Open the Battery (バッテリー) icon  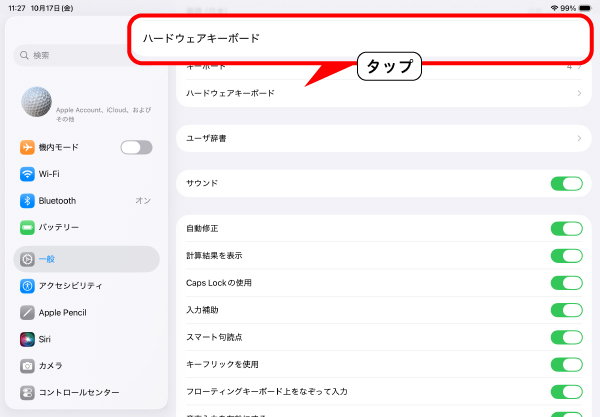(28, 228)
